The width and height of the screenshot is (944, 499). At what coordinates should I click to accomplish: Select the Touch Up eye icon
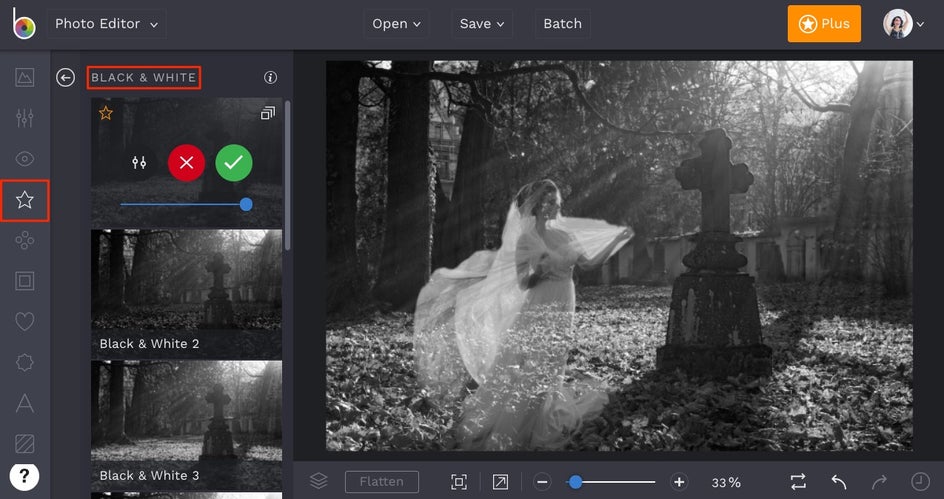tap(25, 159)
